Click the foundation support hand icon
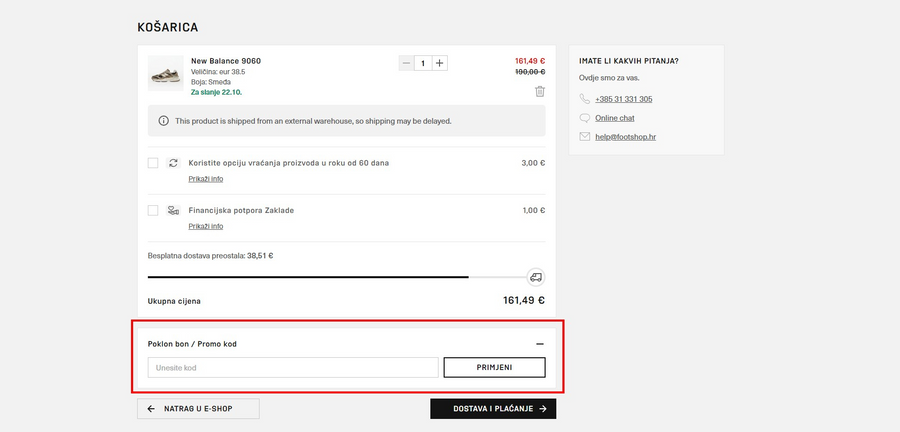This screenshot has height=432, width=900. point(173,210)
